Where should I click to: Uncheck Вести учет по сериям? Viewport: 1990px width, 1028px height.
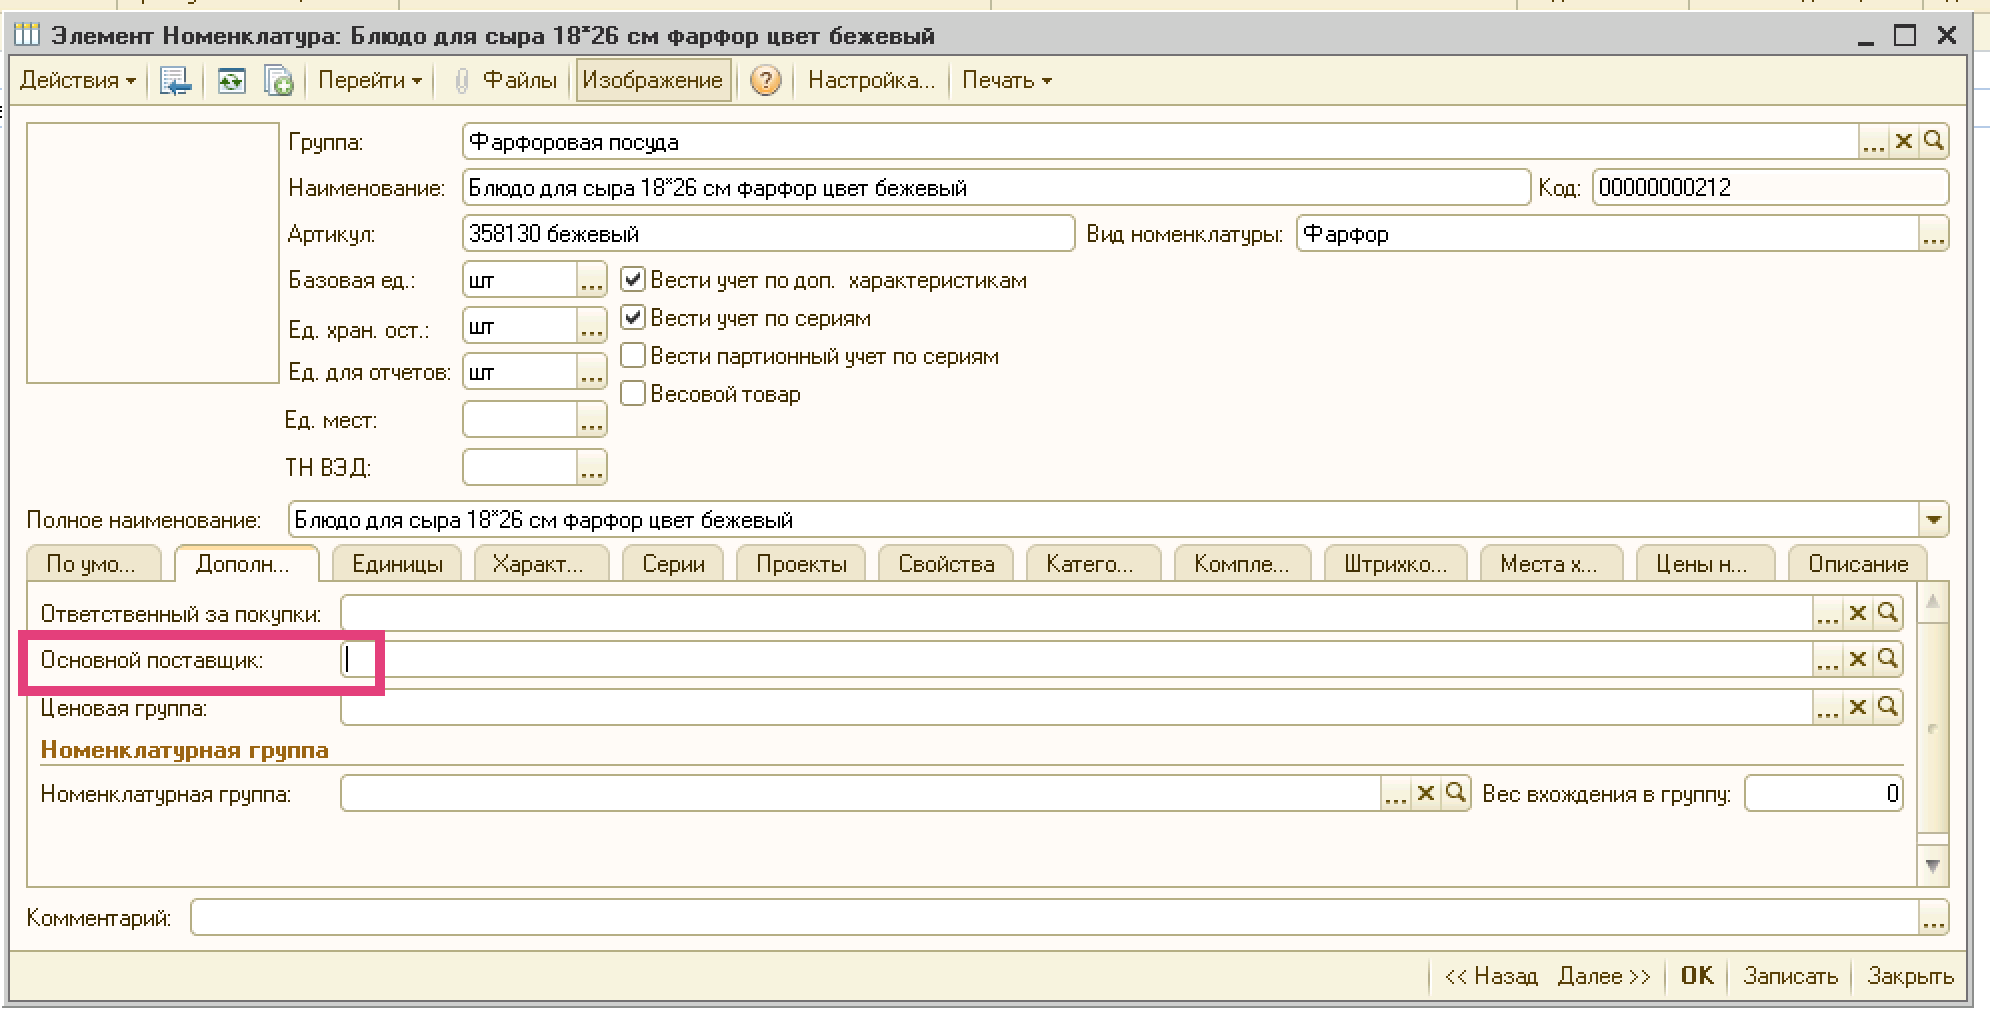[633, 319]
